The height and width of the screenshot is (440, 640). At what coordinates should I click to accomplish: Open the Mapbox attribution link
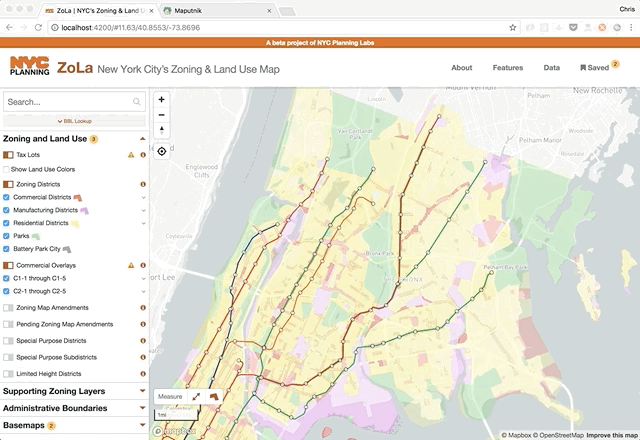pyautogui.click(x=516, y=436)
